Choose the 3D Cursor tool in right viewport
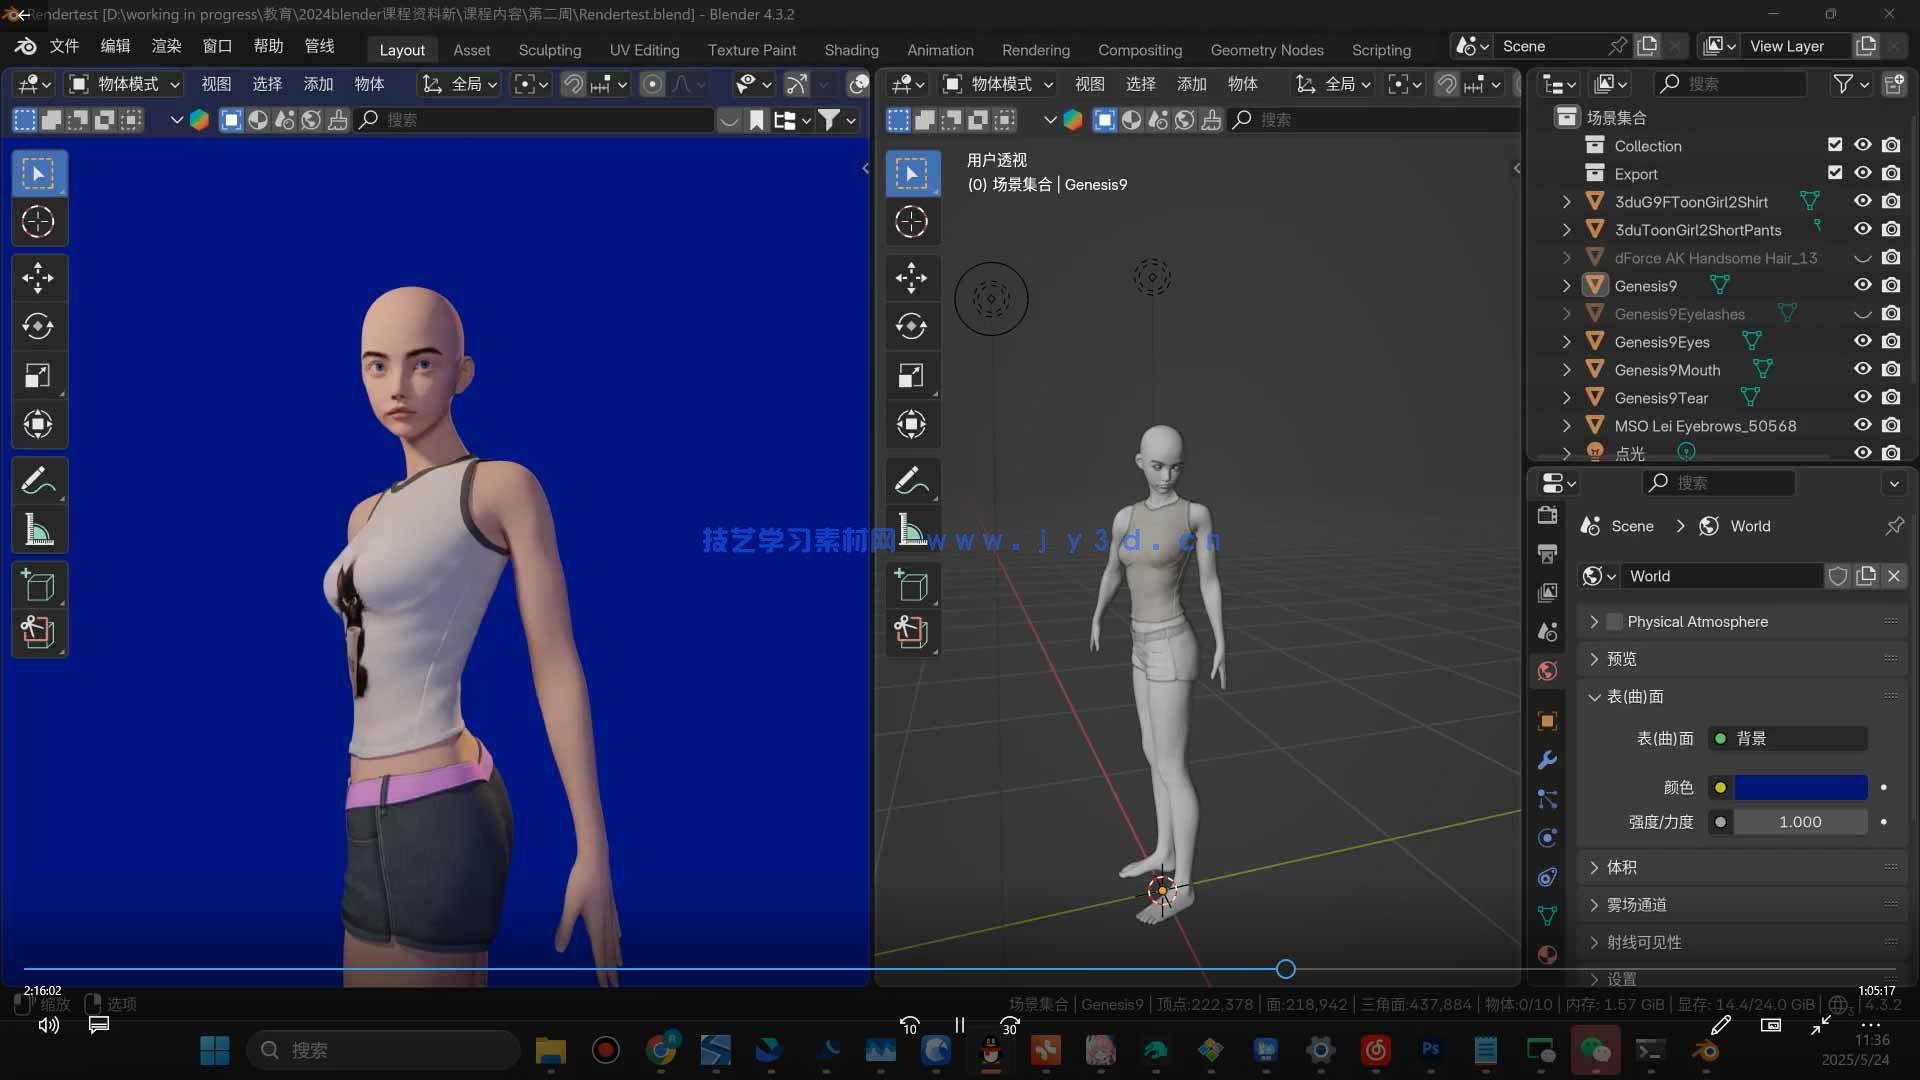 coord(911,222)
